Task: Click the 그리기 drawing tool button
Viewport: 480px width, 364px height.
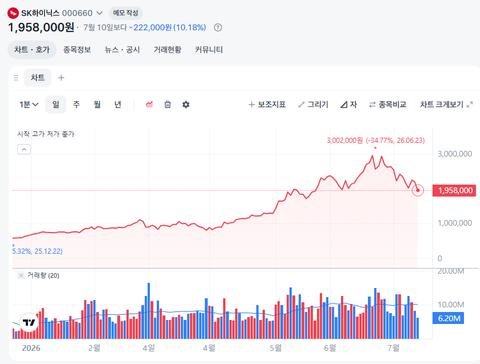Action: [313, 105]
